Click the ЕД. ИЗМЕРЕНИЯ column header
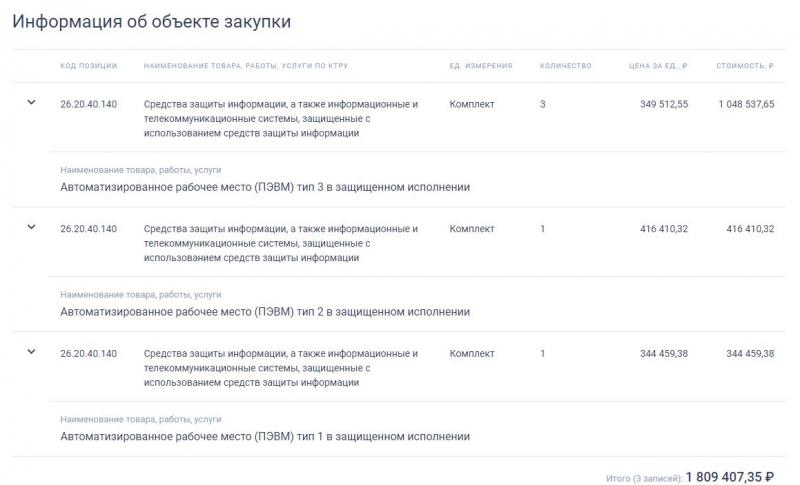Screen dimensions: 800x485 [481, 66]
